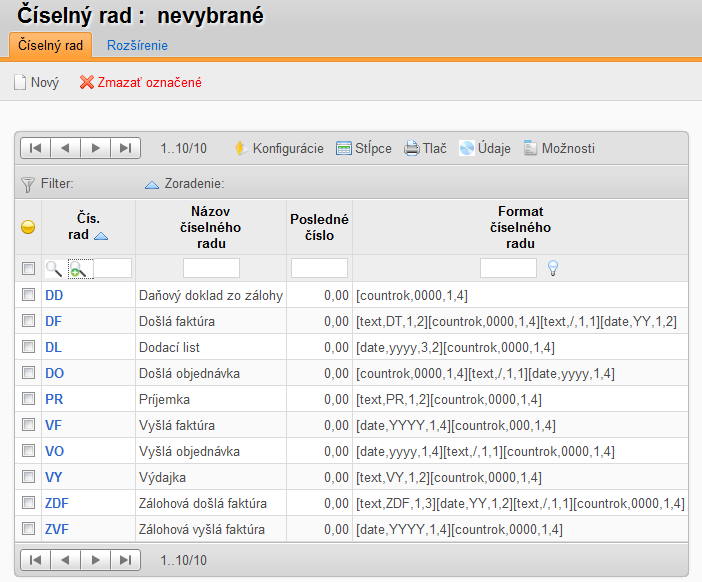Click the Format číselného radu column header
This screenshot has height=582, width=702.
(x=520, y=227)
